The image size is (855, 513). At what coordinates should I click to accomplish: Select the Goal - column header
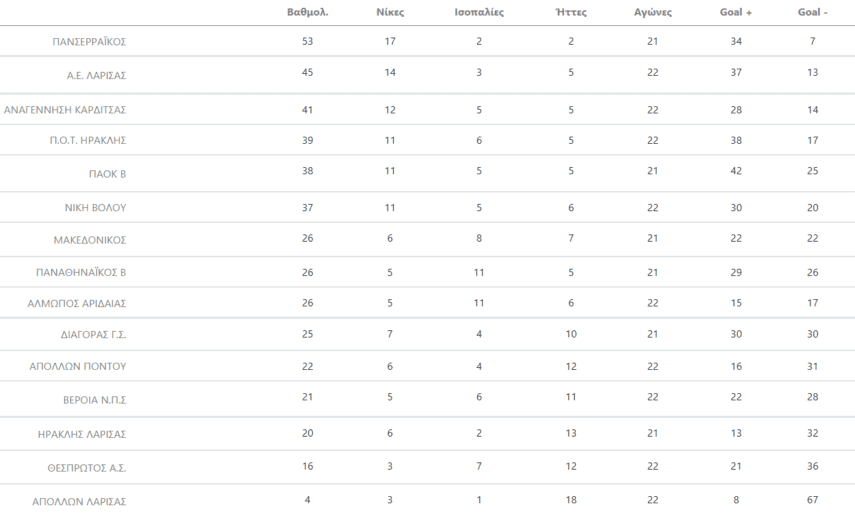click(x=813, y=13)
